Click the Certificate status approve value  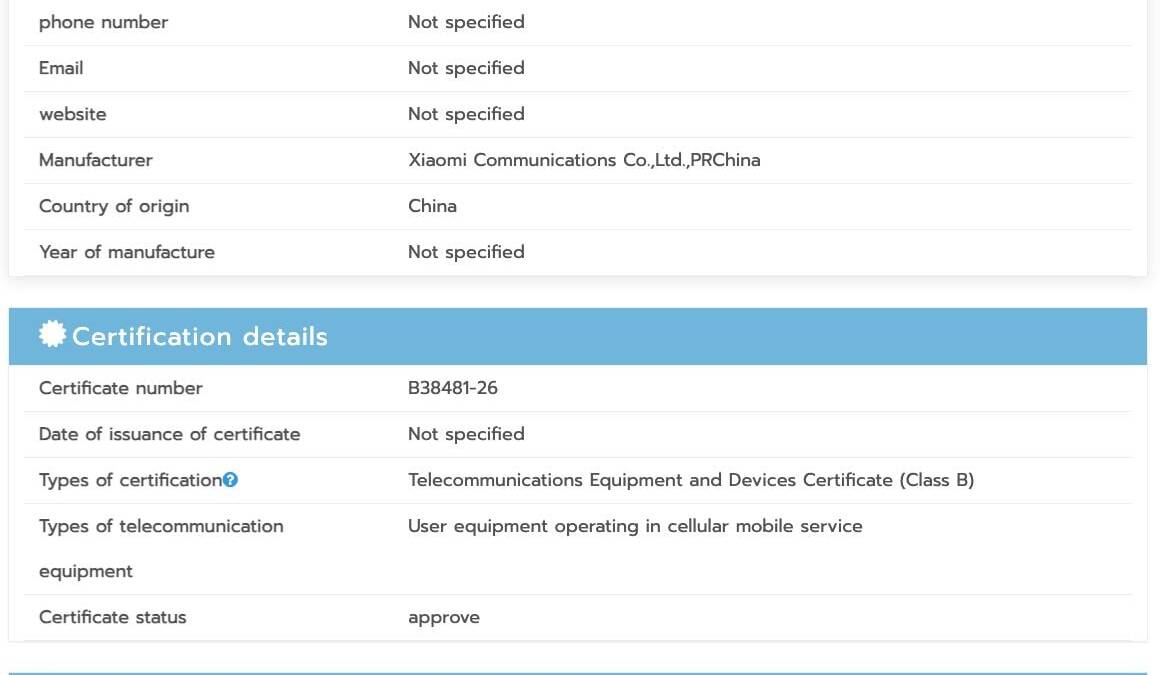click(x=444, y=617)
